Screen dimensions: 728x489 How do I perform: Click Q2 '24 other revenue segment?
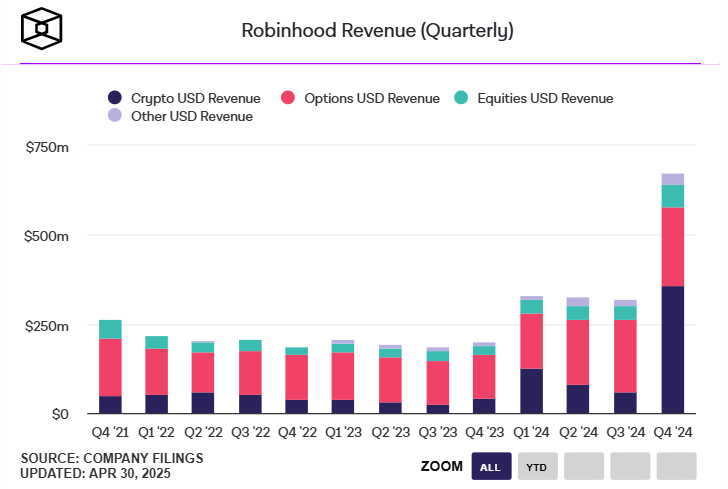[578, 302]
